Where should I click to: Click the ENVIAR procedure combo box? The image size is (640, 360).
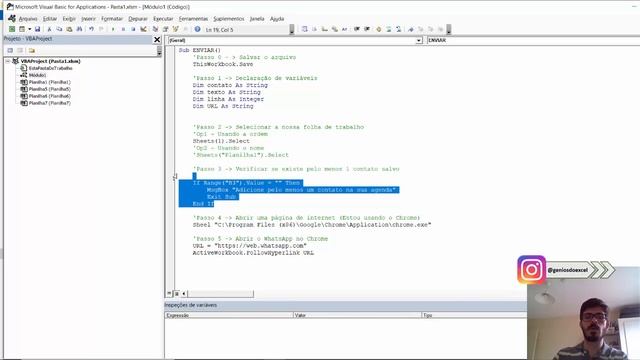[x=533, y=40]
